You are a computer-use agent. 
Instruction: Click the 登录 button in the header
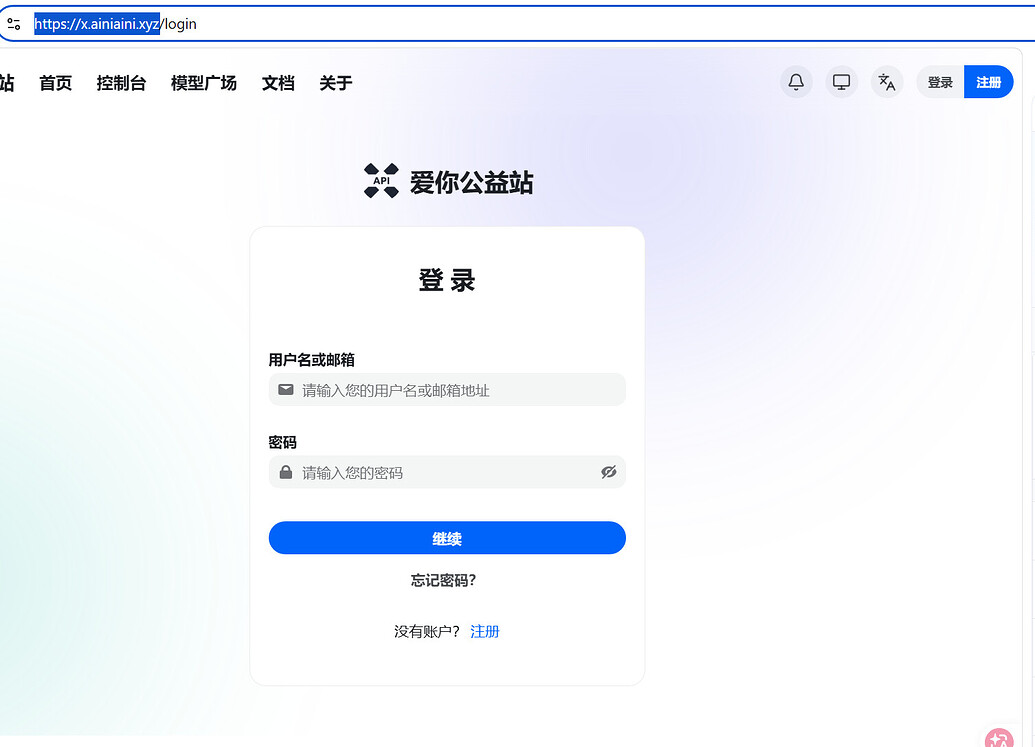pos(940,82)
